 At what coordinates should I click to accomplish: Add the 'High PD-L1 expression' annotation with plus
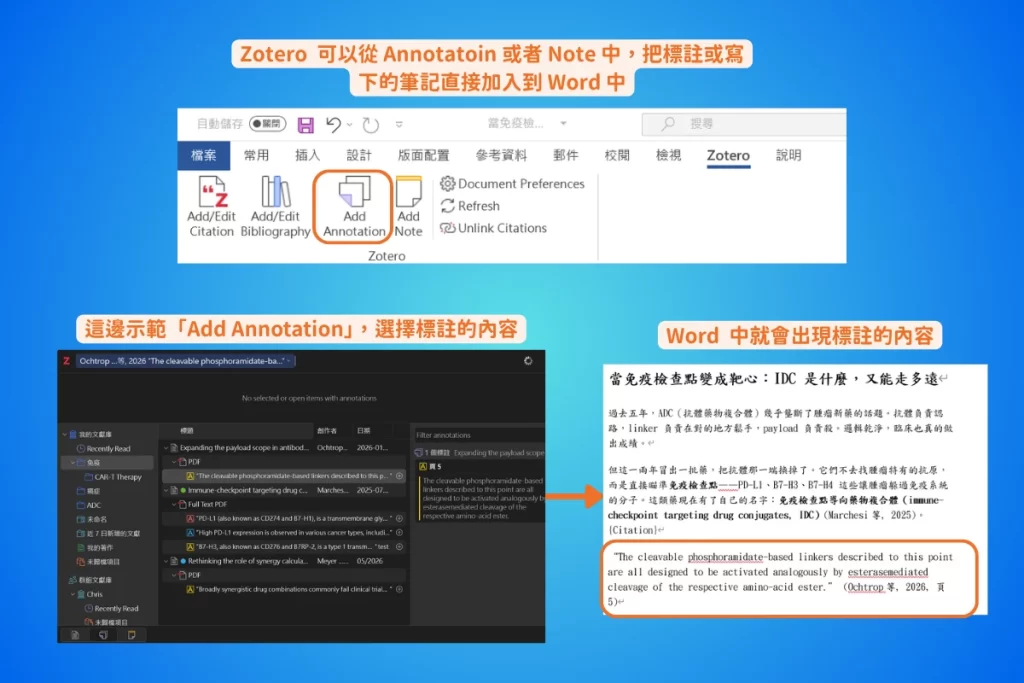point(399,532)
